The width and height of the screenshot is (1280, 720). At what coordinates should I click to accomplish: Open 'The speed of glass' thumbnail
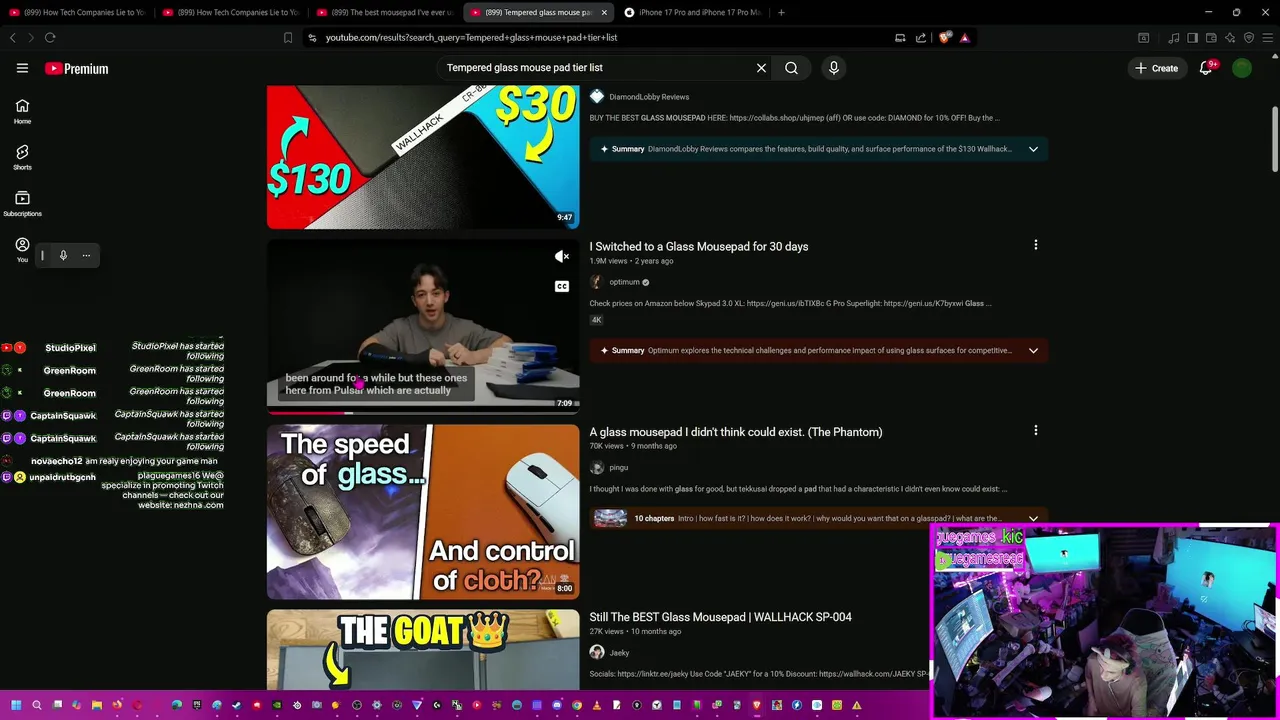pyautogui.click(x=423, y=512)
